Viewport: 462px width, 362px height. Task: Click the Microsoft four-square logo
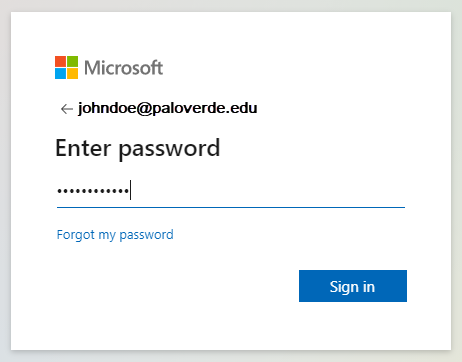click(x=66, y=67)
